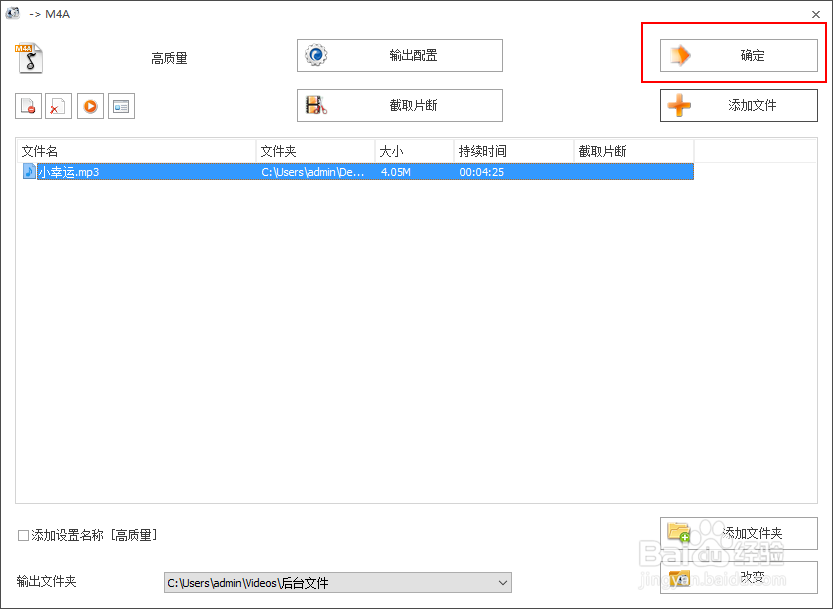The image size is (833, 609).
Task: Enable the 添加设置名称 [高质量] checkbox
Action: (23, 535)
